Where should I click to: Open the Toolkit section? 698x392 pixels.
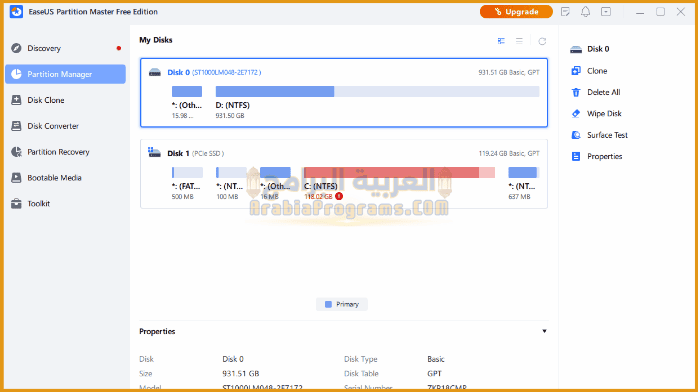(x=65, y=203)
